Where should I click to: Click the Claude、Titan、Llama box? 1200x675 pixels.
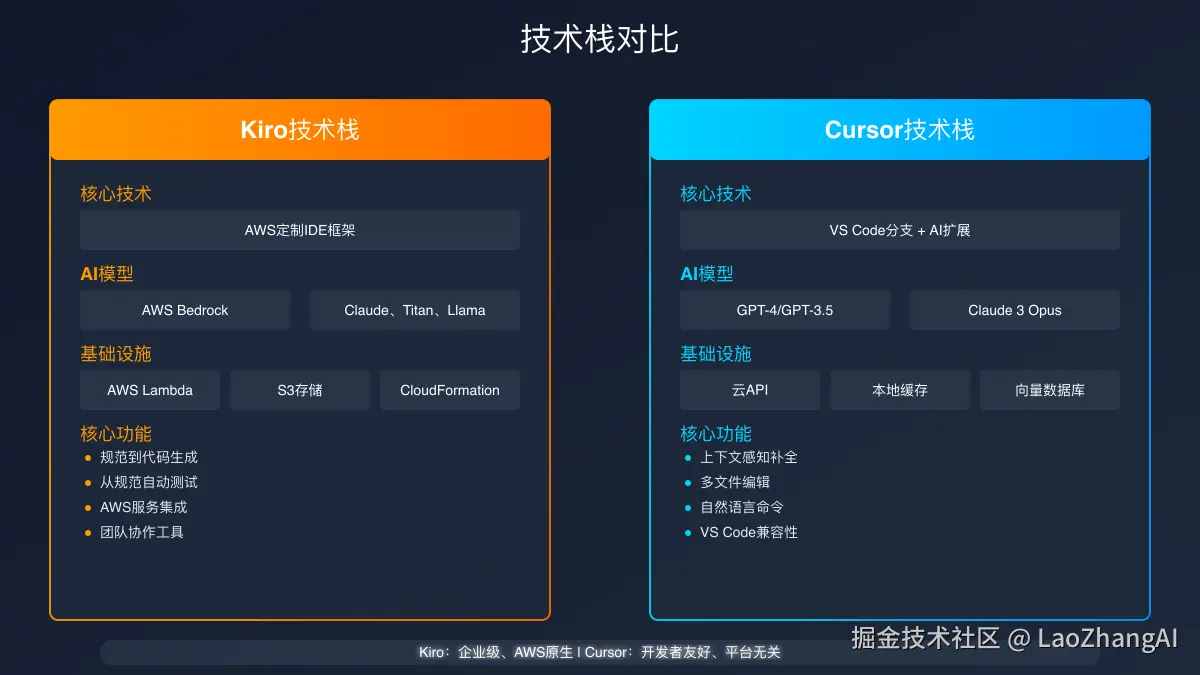(x=415, y=310)
